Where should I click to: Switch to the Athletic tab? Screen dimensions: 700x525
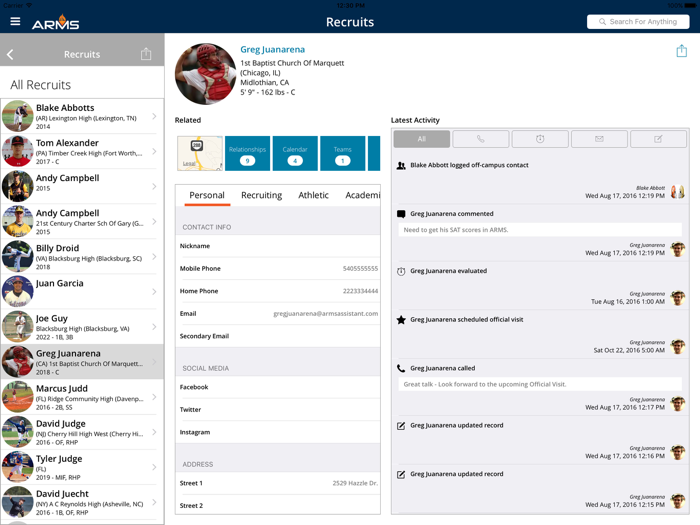pos(313,195)
